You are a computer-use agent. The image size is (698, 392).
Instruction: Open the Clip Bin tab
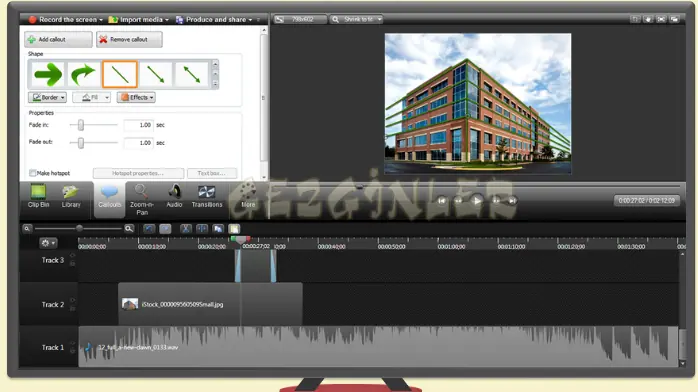[38, 196]
